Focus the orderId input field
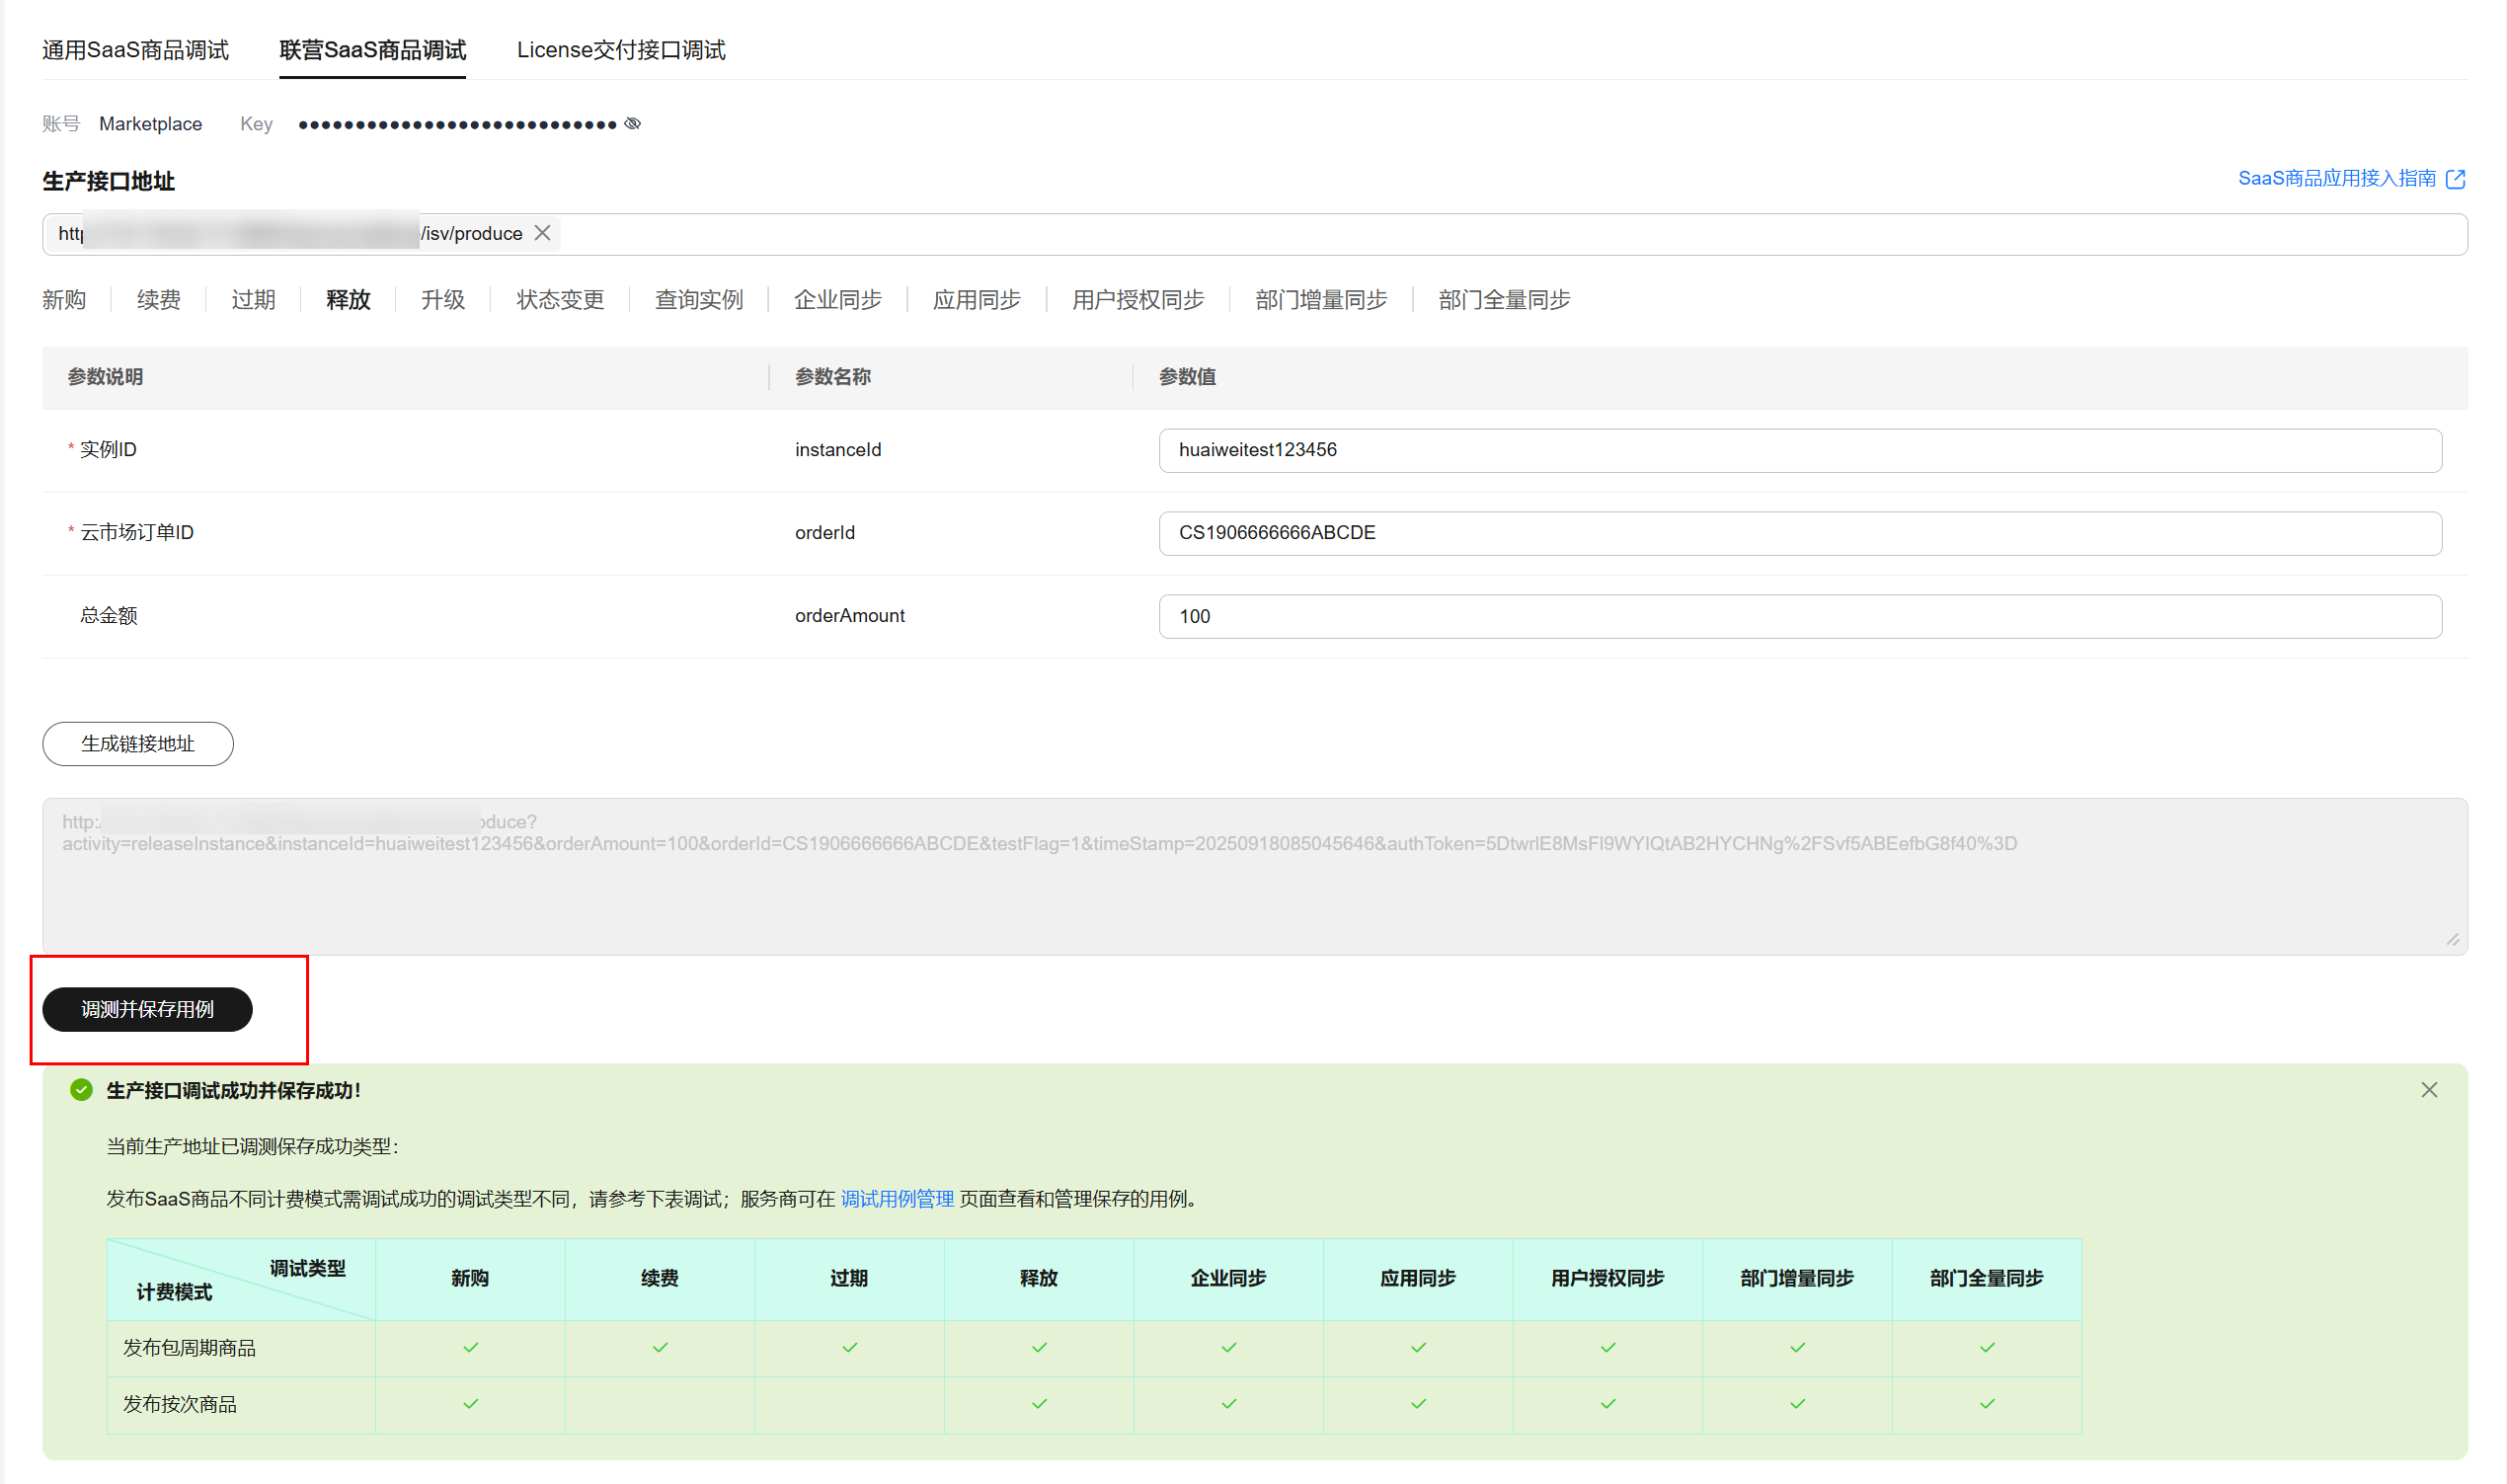This screenshot has width=2507, height=1484. pos(1799,533)
